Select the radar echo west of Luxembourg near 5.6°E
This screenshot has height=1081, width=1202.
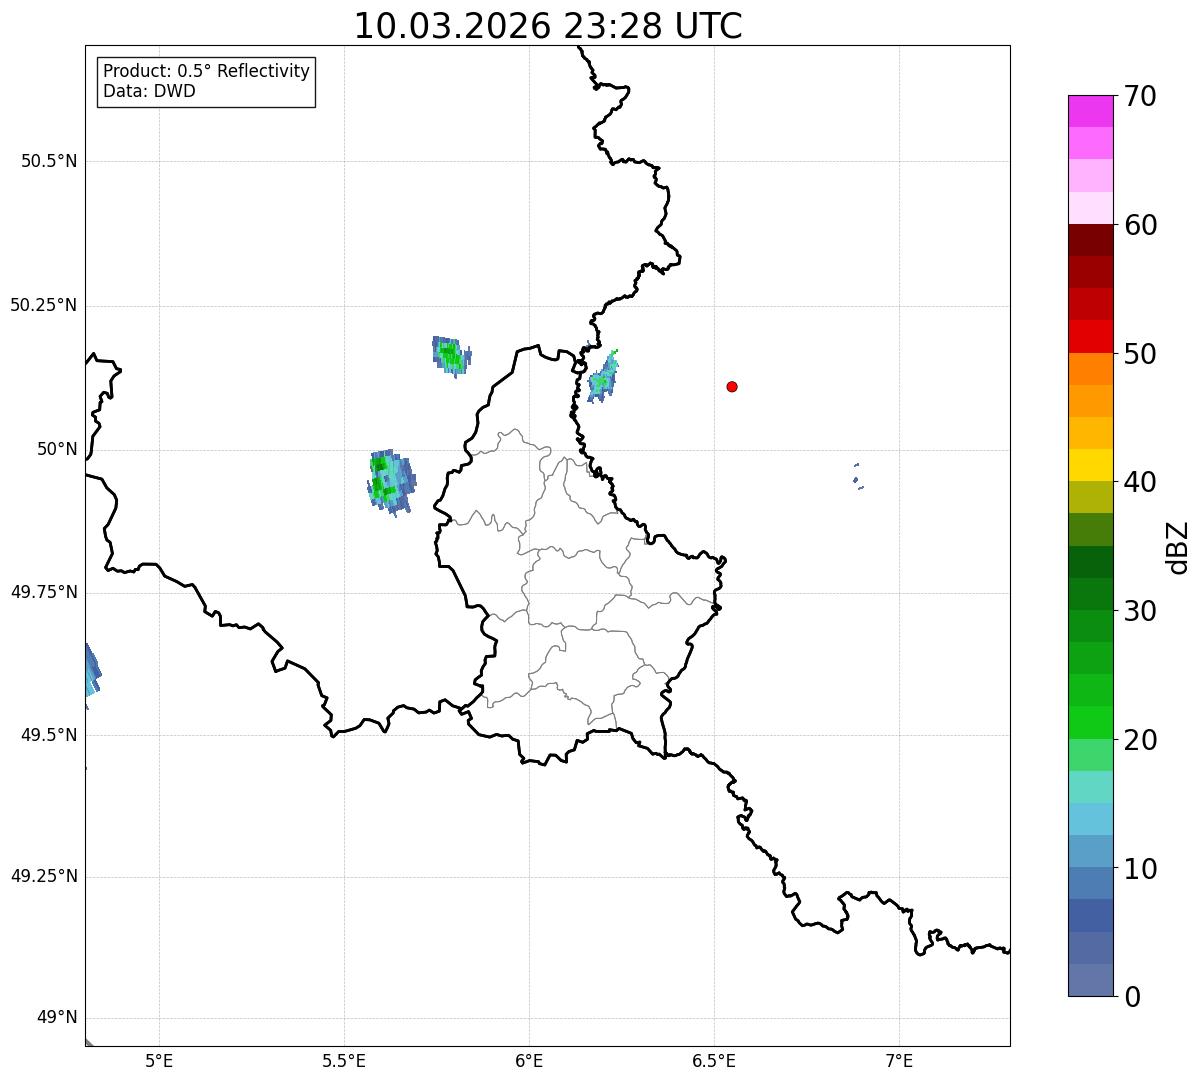(389, 481)
